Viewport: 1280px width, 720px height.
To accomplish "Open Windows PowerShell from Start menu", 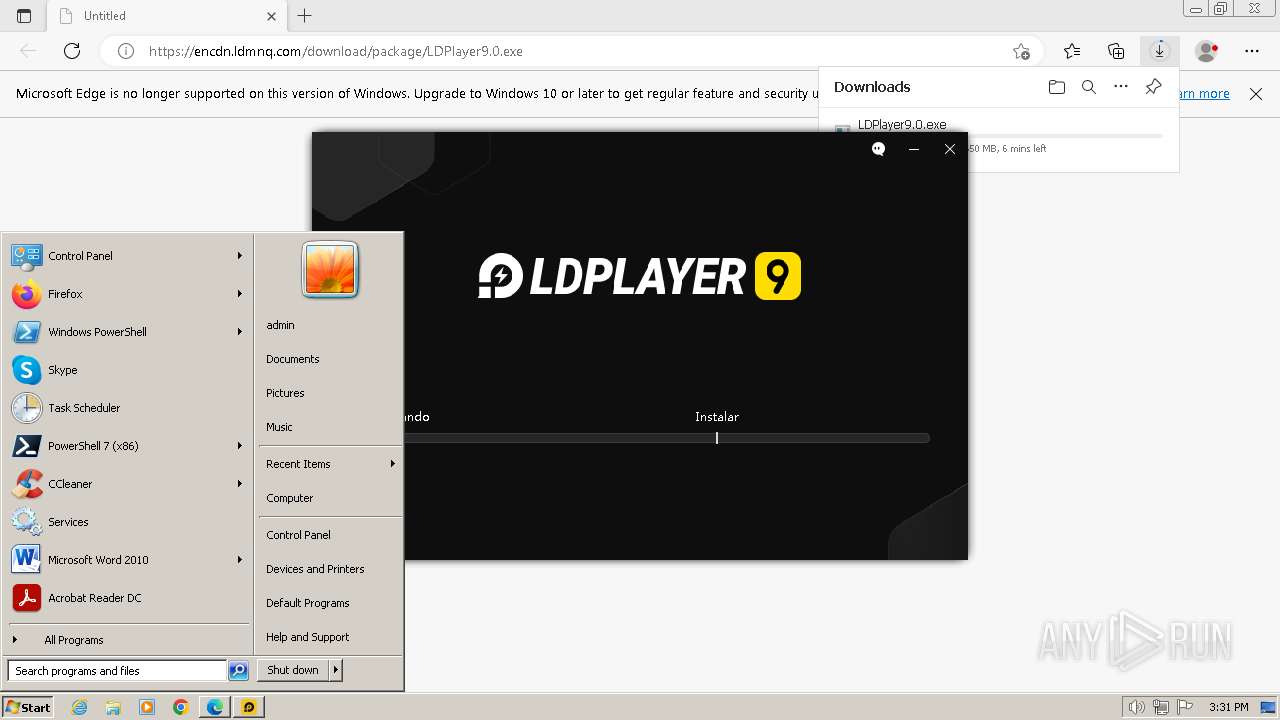I will [128, 332].
